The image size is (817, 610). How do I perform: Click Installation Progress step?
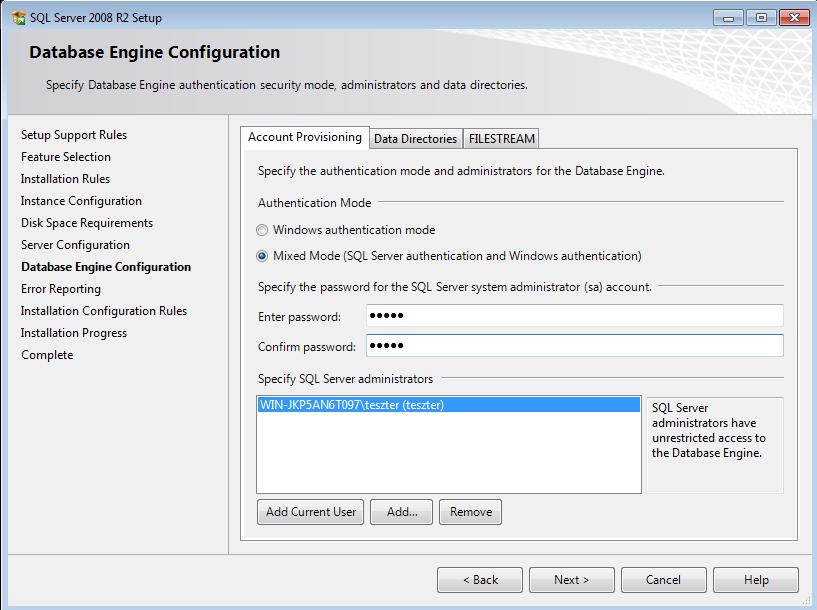coord(74,333)
